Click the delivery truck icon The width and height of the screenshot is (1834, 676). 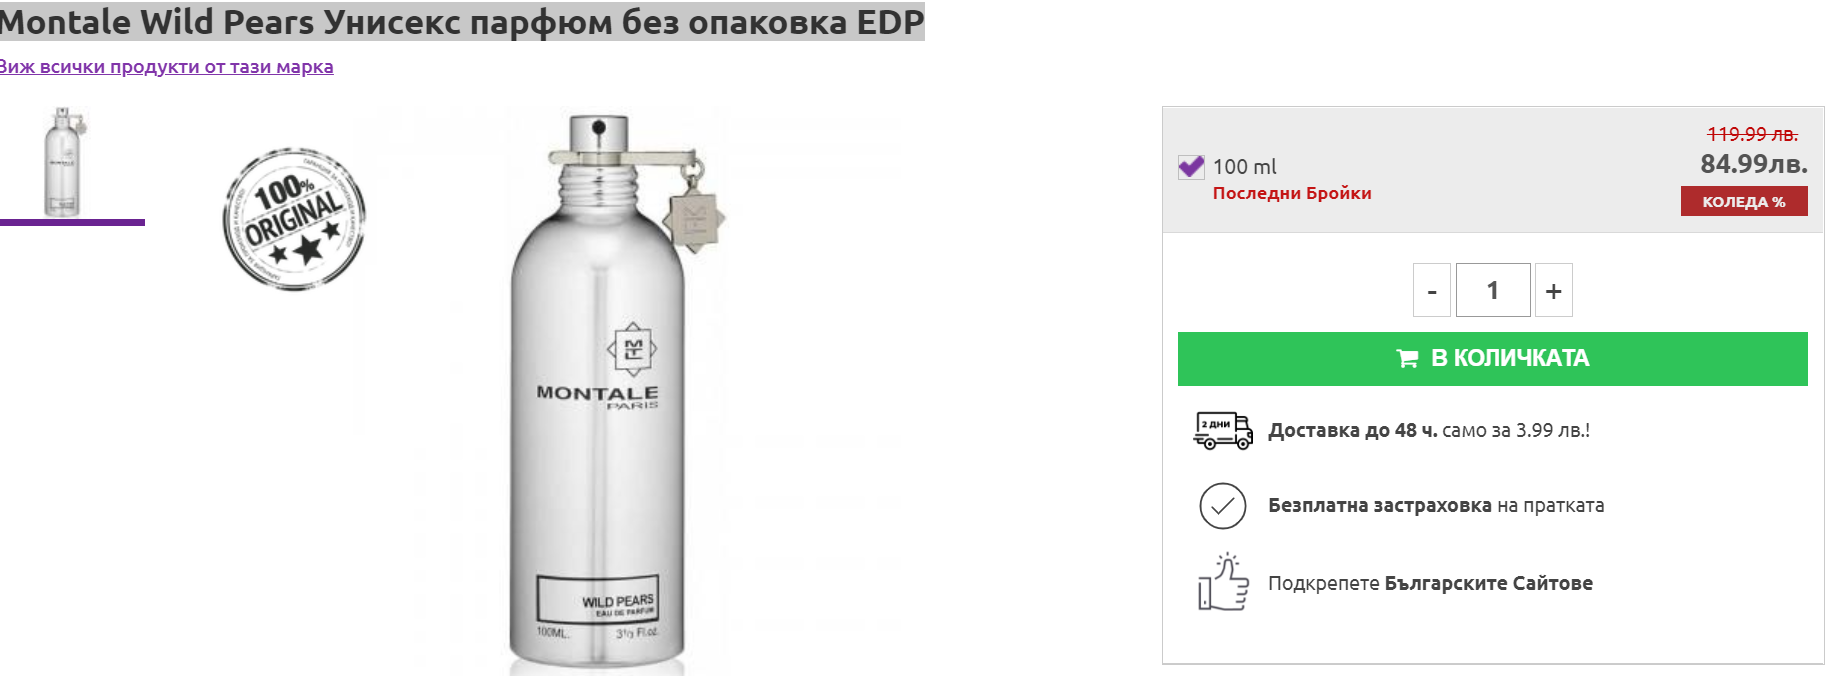point(1222,431)
